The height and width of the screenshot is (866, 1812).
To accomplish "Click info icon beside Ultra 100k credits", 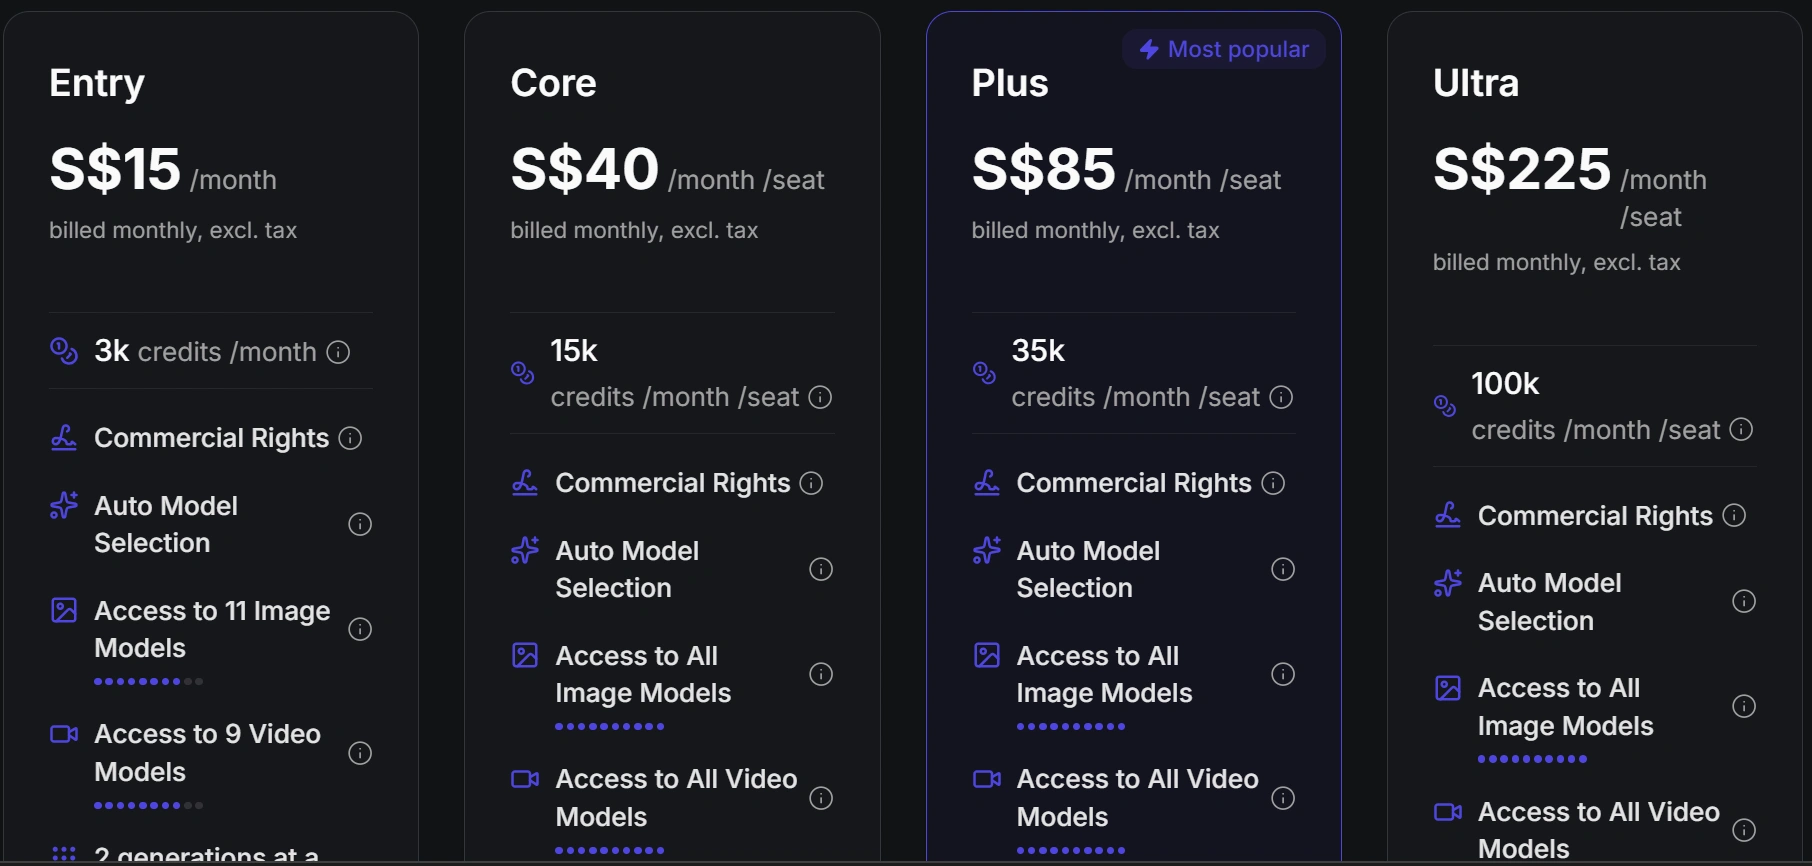I will (x=1741, y=429).
